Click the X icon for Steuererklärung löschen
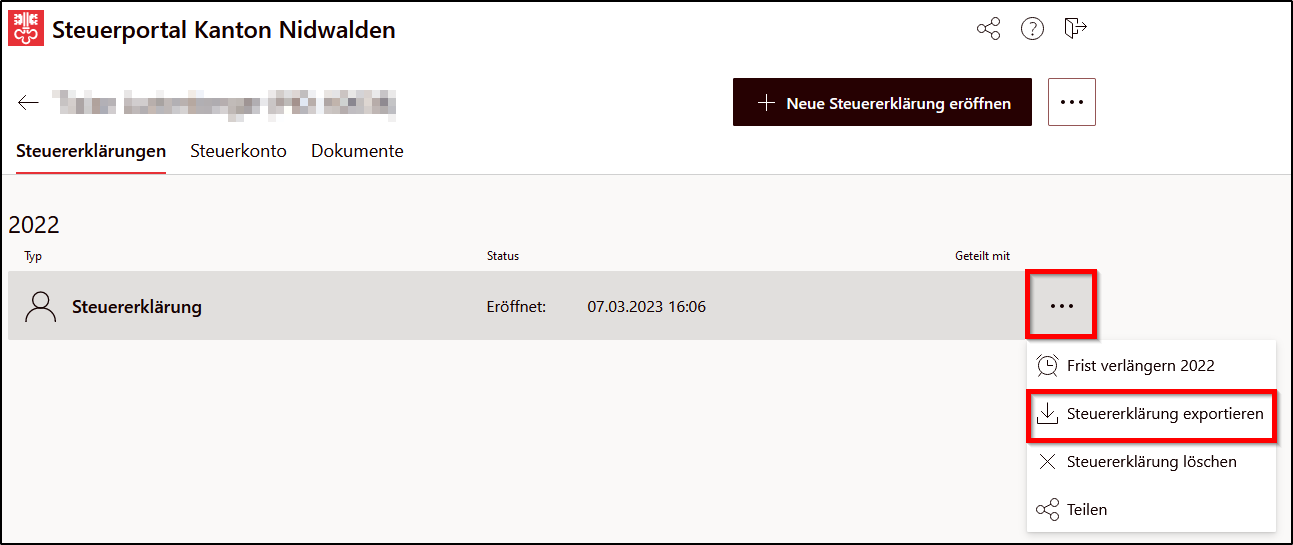1293x545 pixels. point(1047,462)
